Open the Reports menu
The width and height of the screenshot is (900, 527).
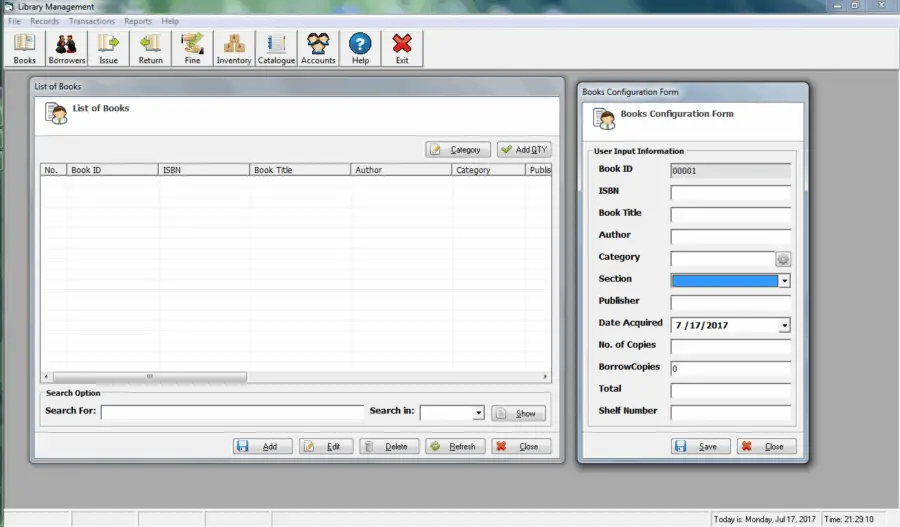(x=138, y=21)
